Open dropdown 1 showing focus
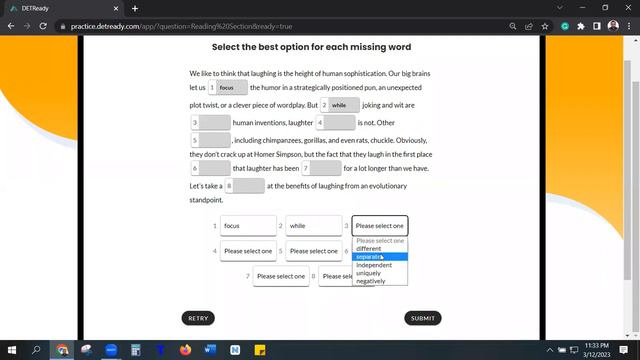Viewport: 640px width, 360px height. click(248, 226)
